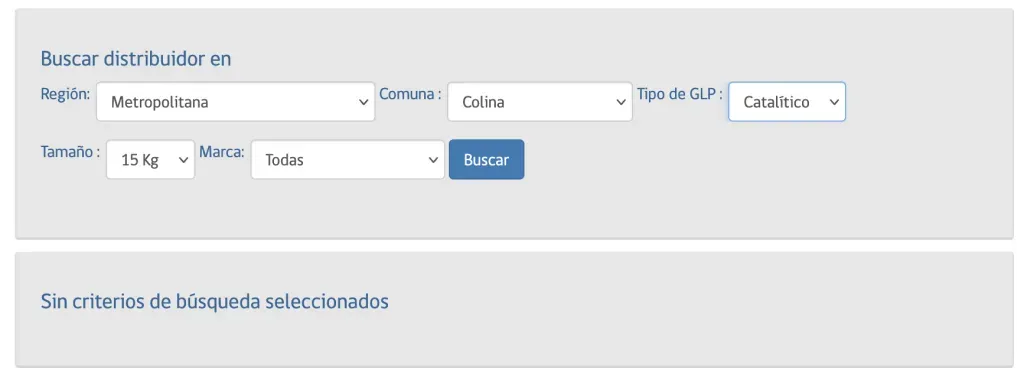Click the "Comuna :" label text
This screenshot has height=378, width=1024.
pos(410,94)
